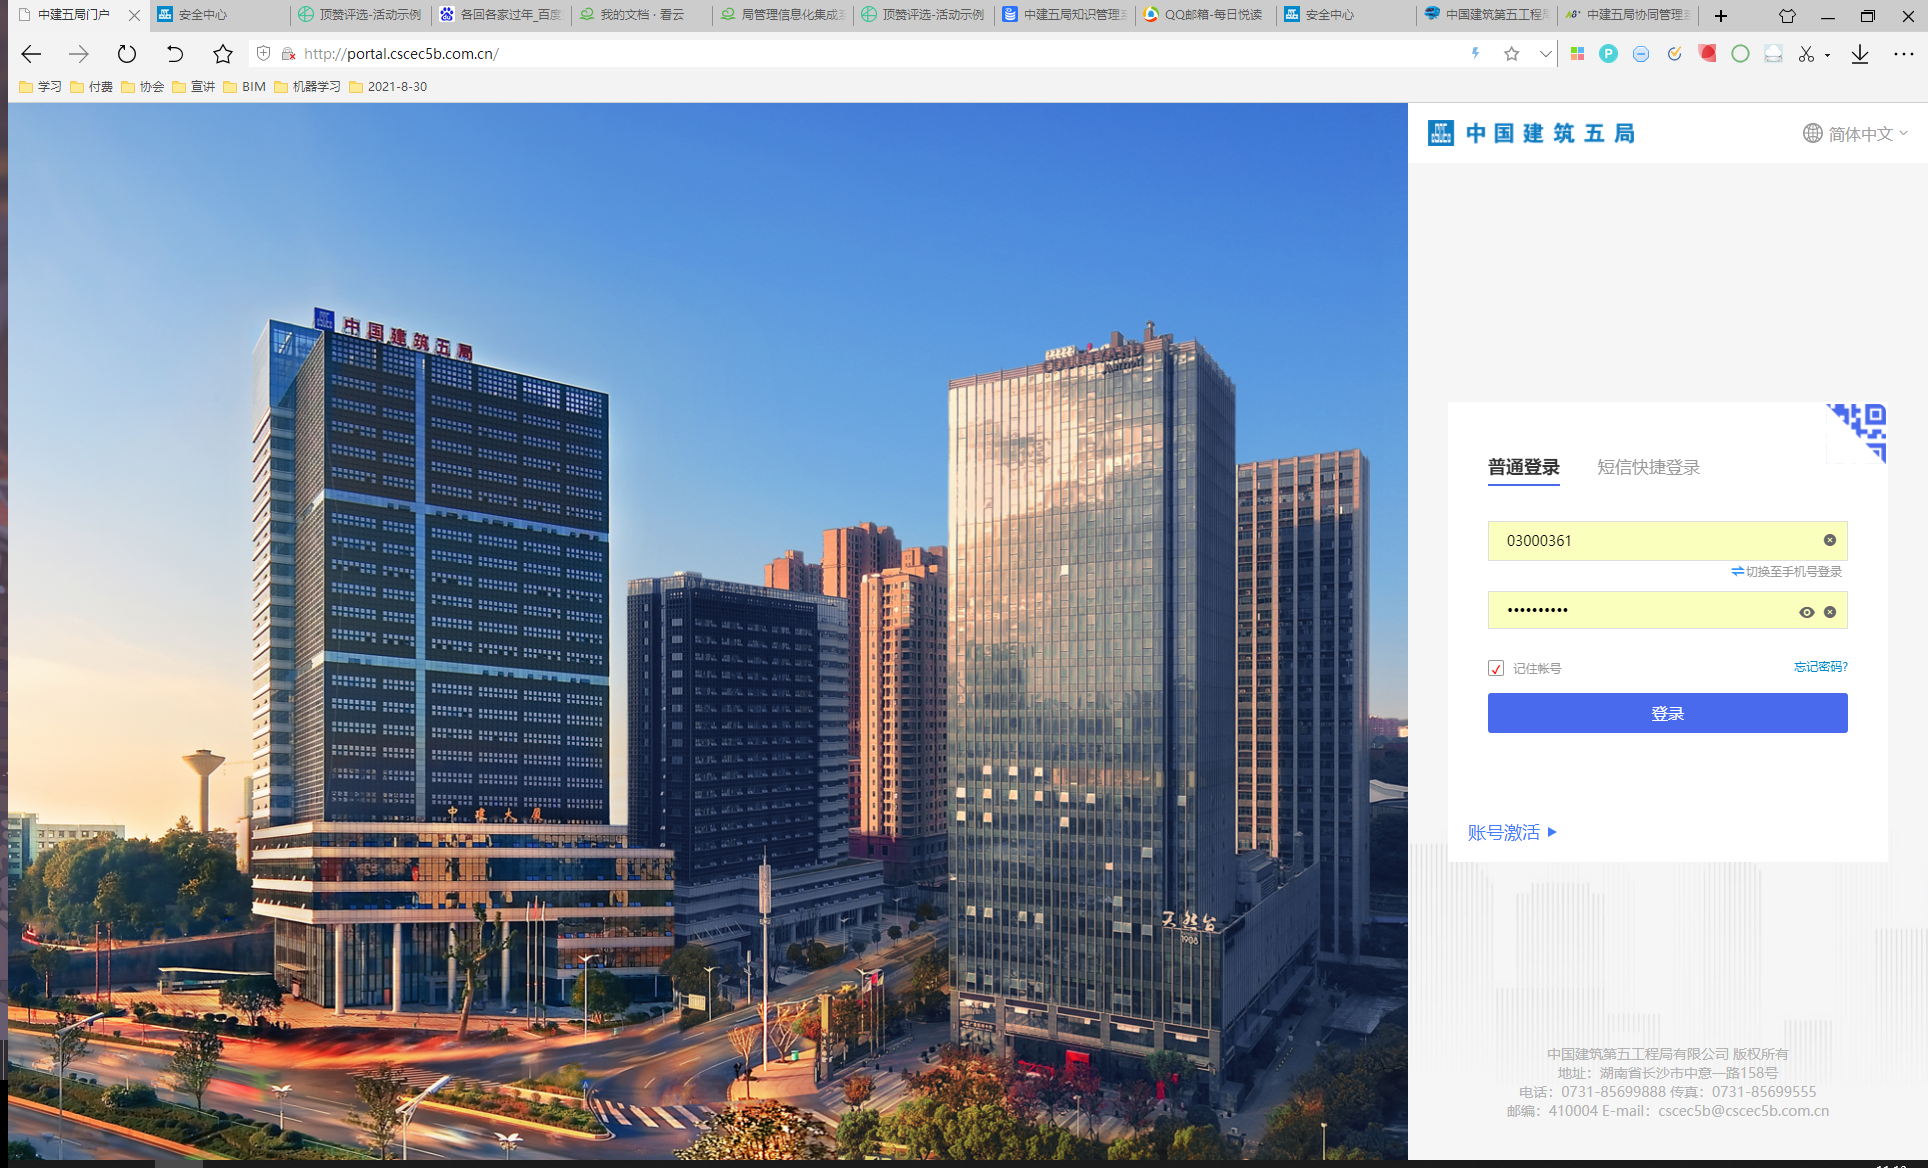Toggle password visibility eye icon
This screenshot has width=1928, height=1168.
[1806, 612]
